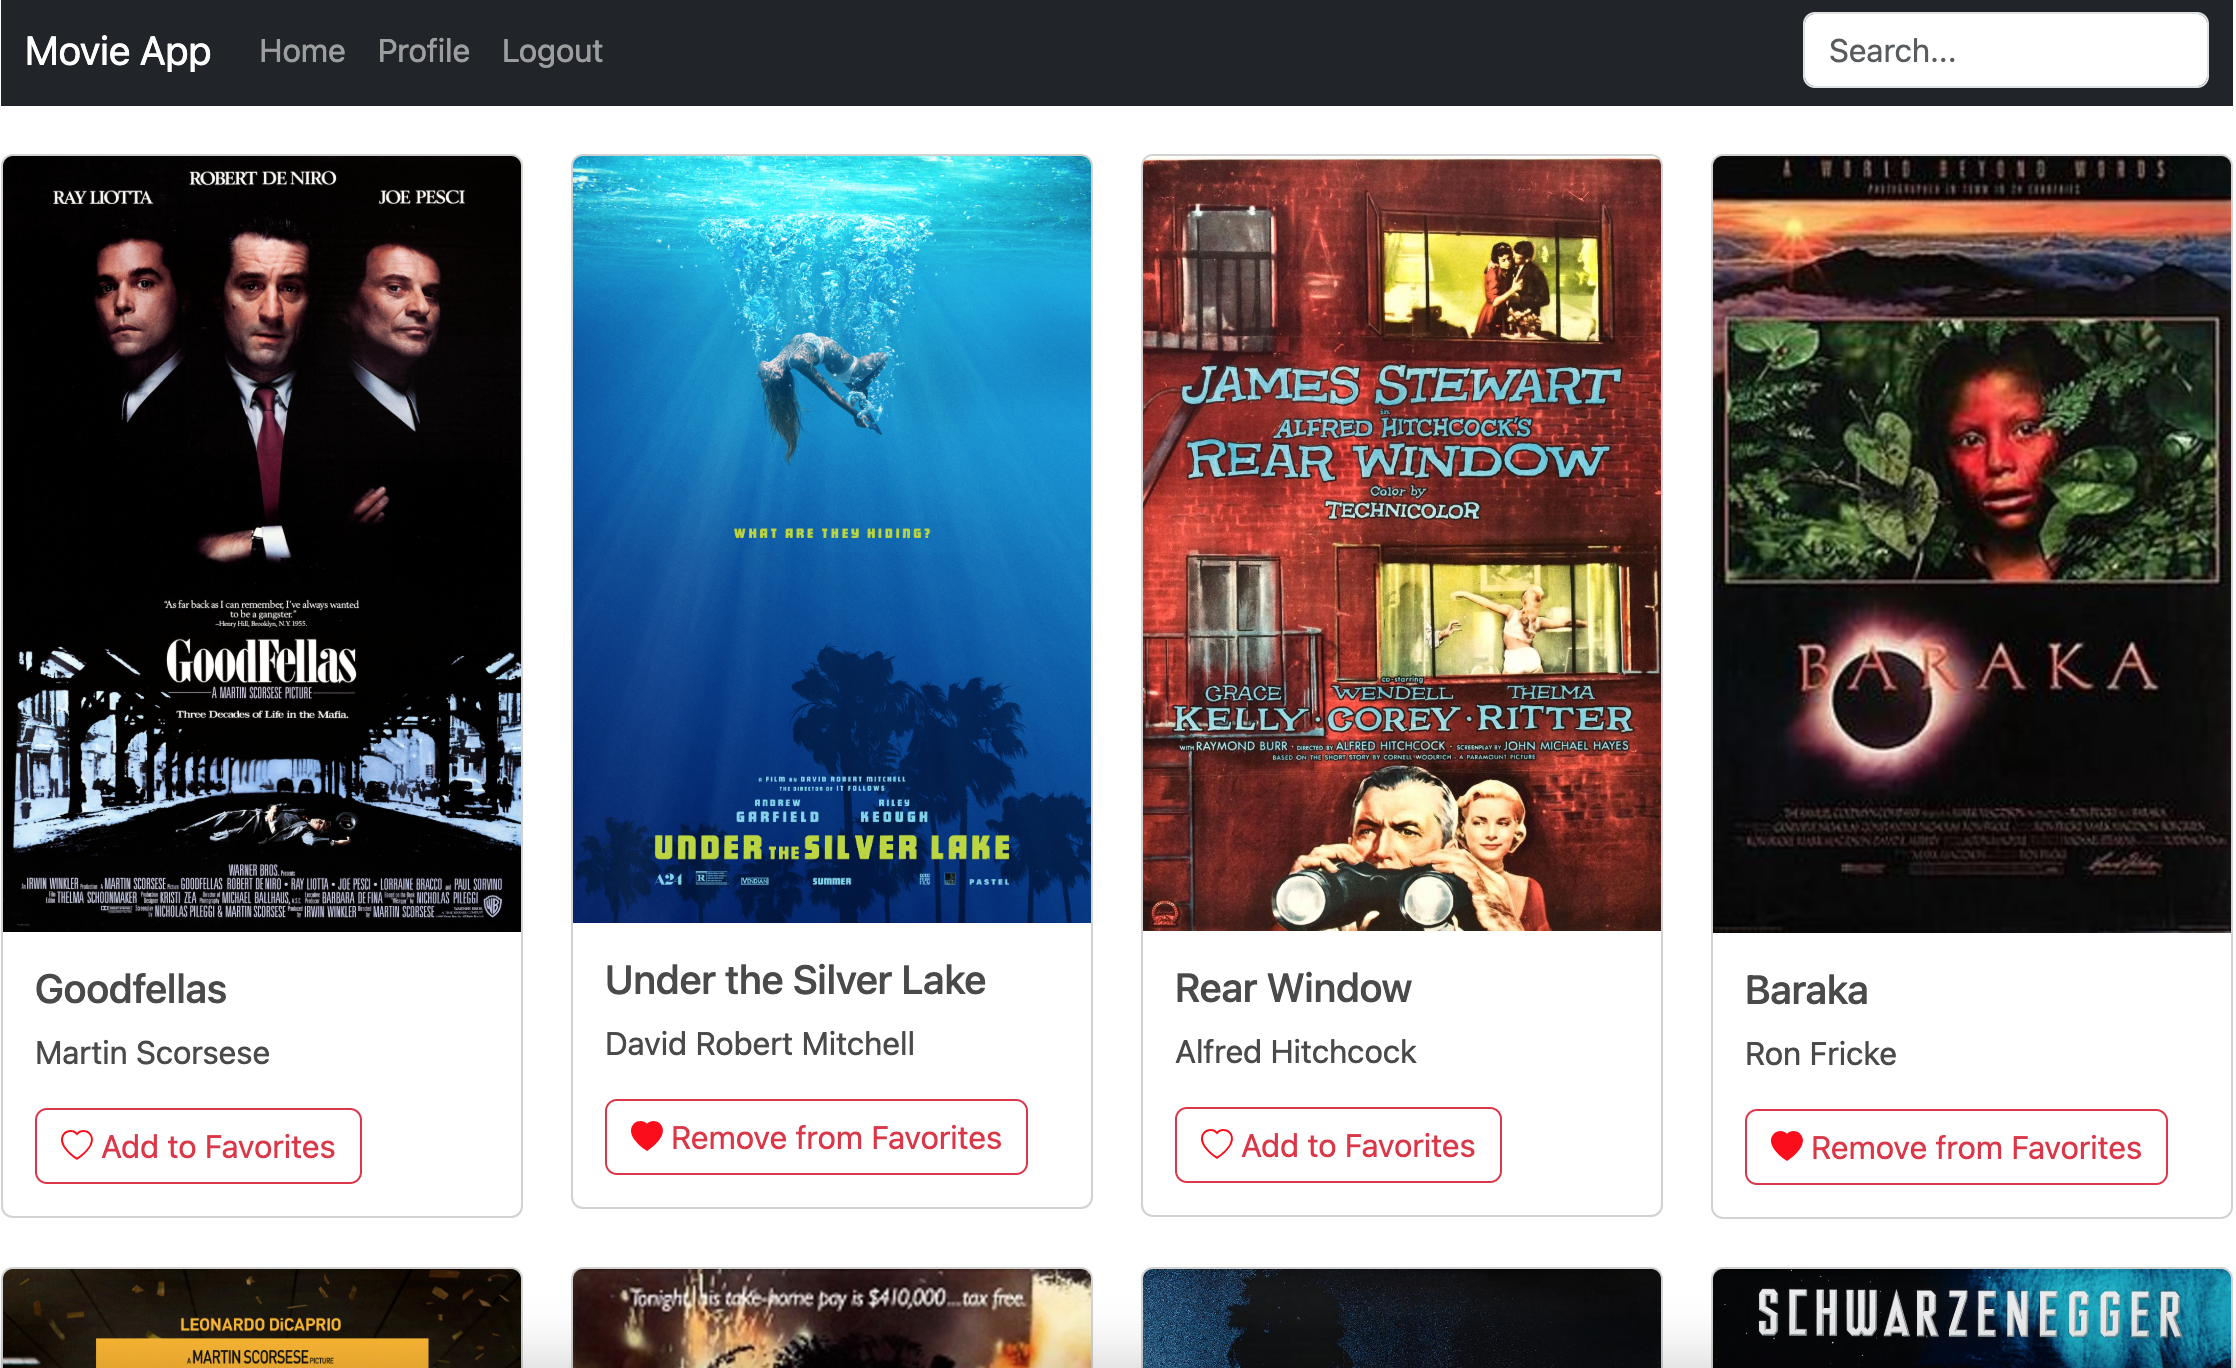
Task: Open the Rear Window poster image
Action: tap(1402, 544)
